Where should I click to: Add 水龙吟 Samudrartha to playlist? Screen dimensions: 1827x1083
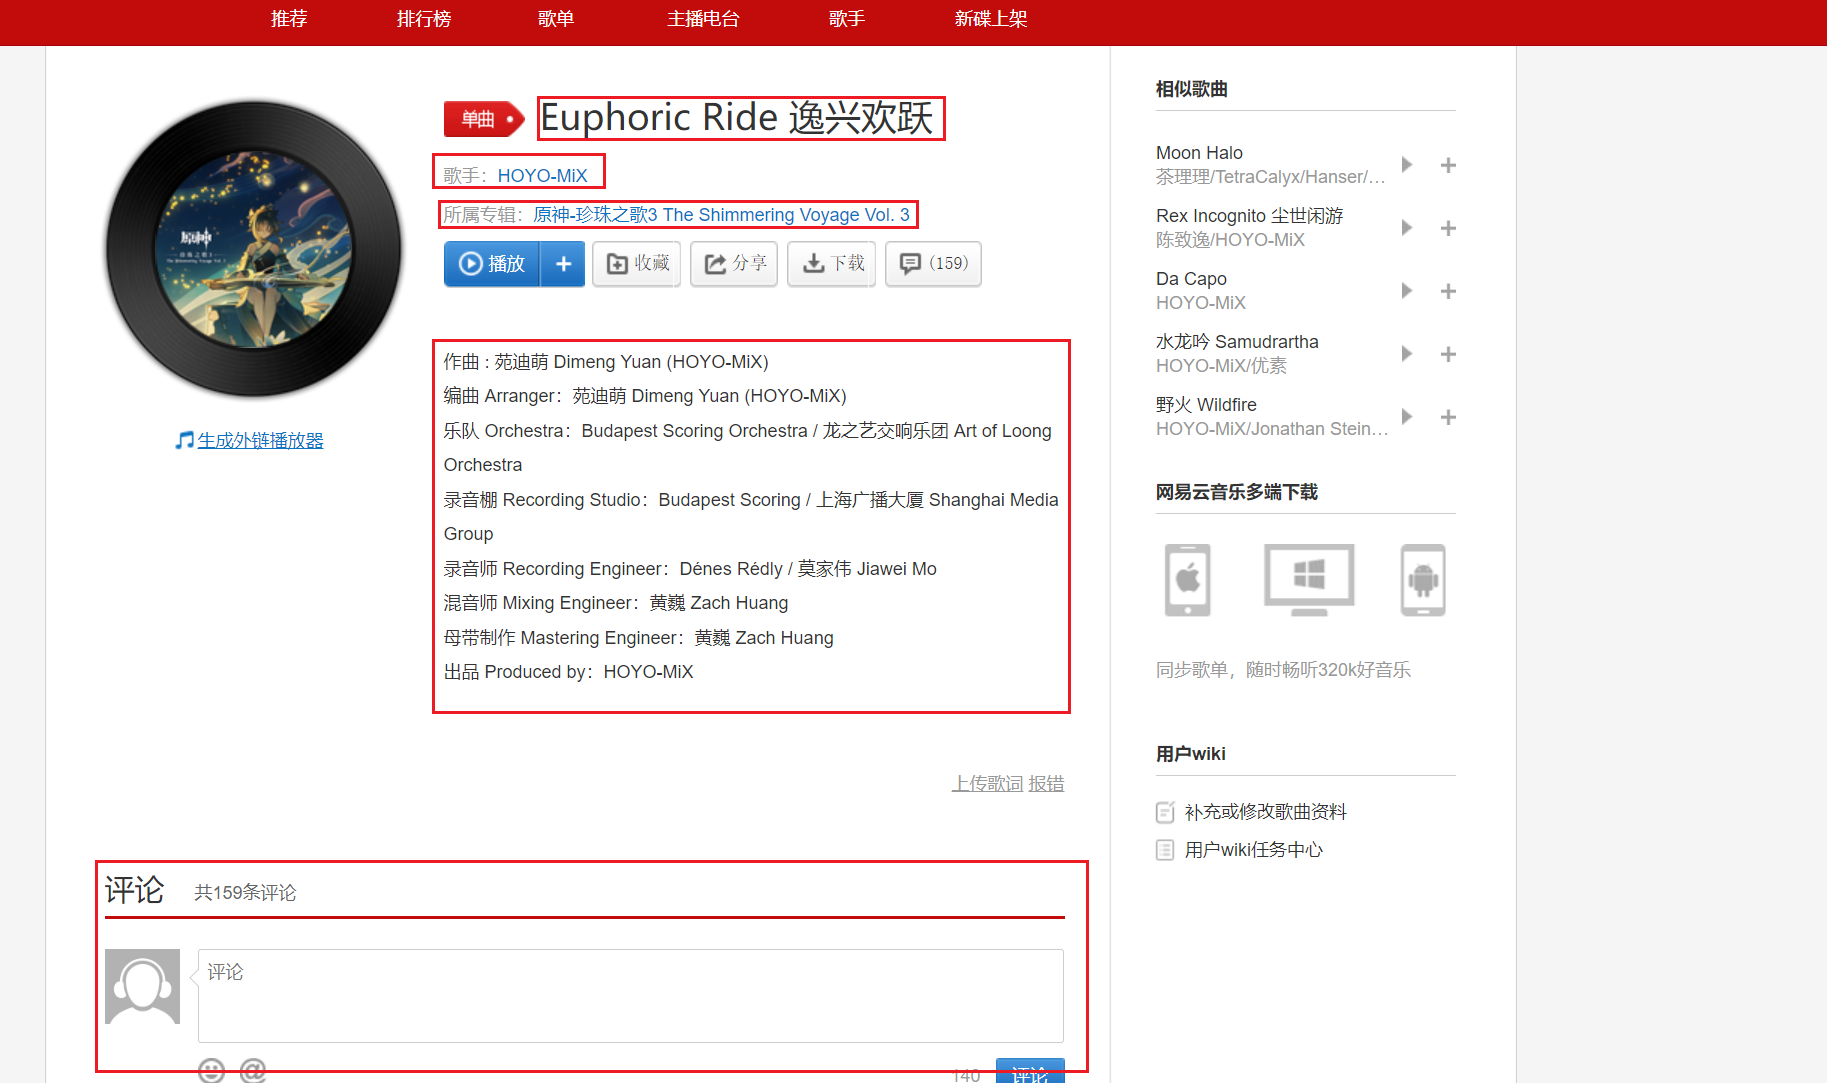click(x=1448, y=354)
